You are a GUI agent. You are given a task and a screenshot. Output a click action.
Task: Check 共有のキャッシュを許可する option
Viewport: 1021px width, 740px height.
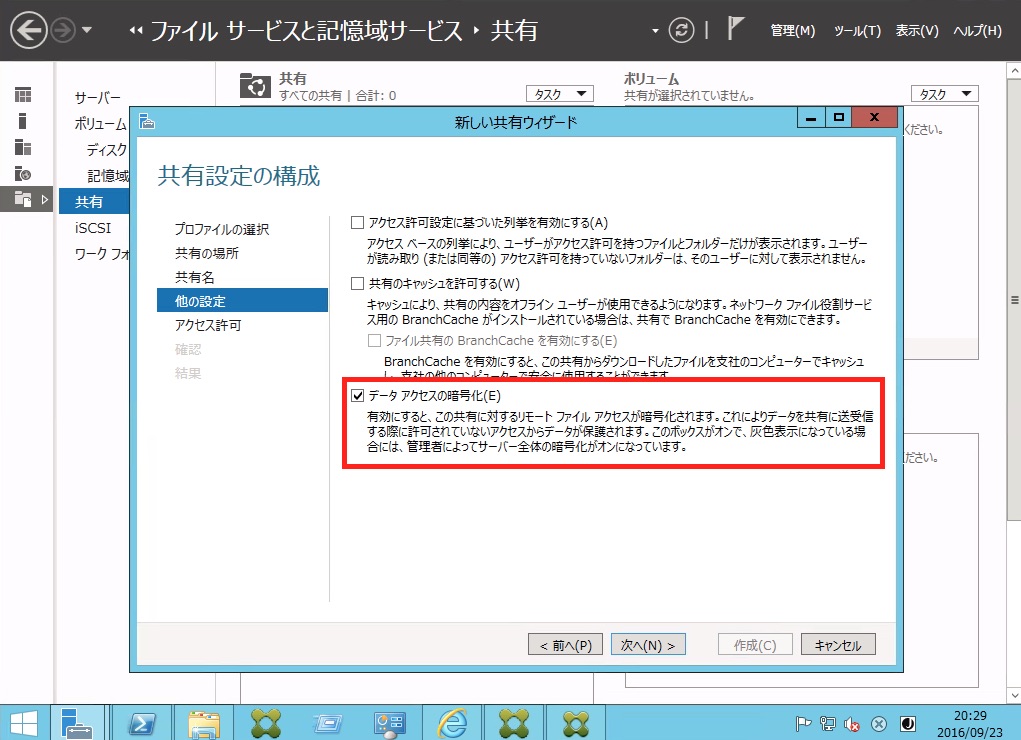[358, 284]
